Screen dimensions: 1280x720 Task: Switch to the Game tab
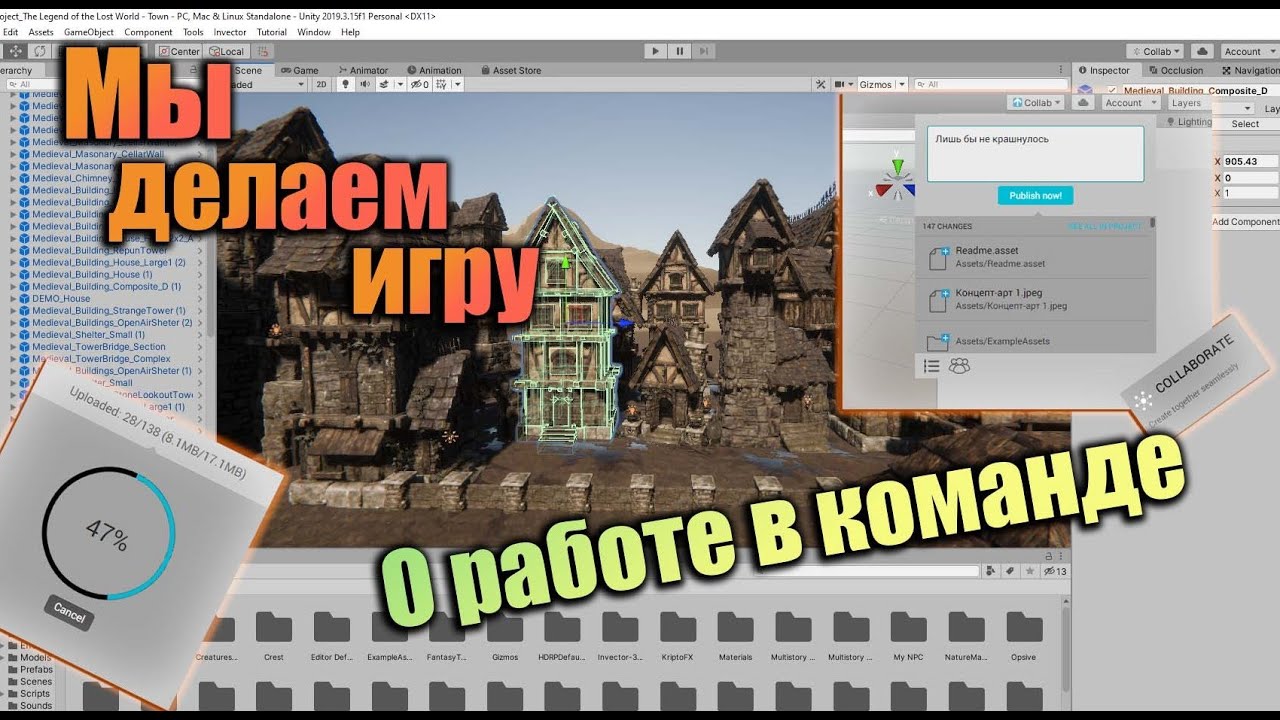pyautogui.click(x=298, y=70)
